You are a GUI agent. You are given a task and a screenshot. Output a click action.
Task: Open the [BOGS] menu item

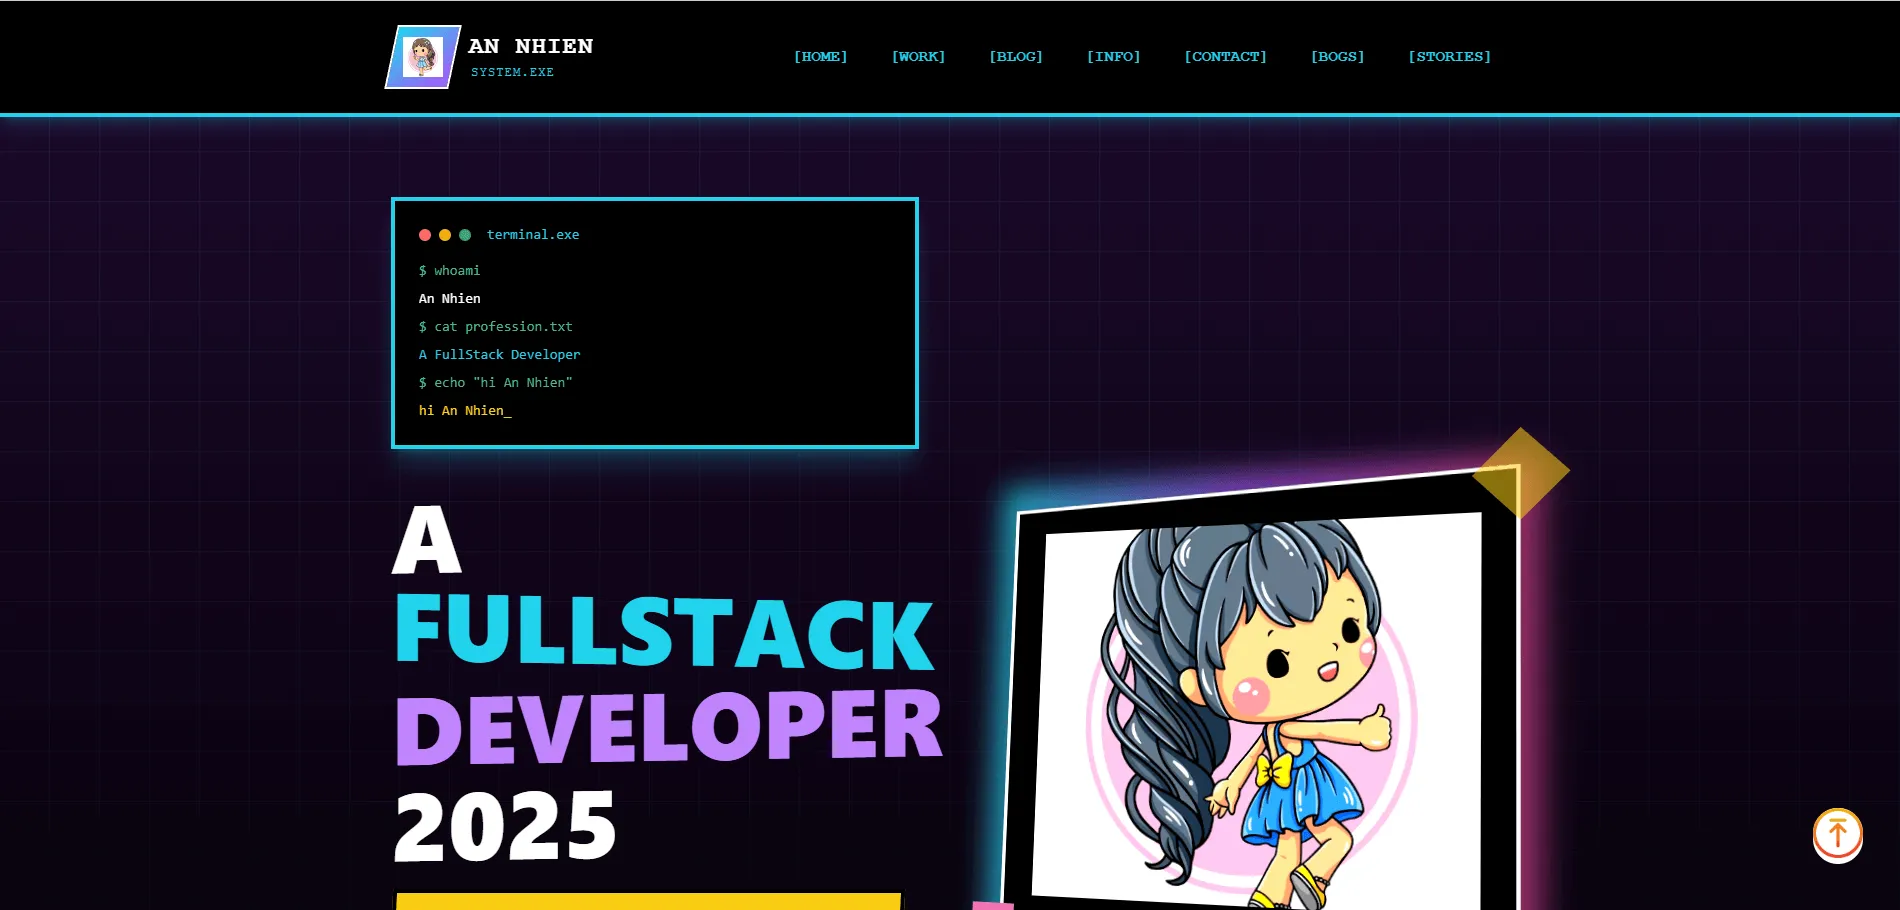tap(1337, 57)
